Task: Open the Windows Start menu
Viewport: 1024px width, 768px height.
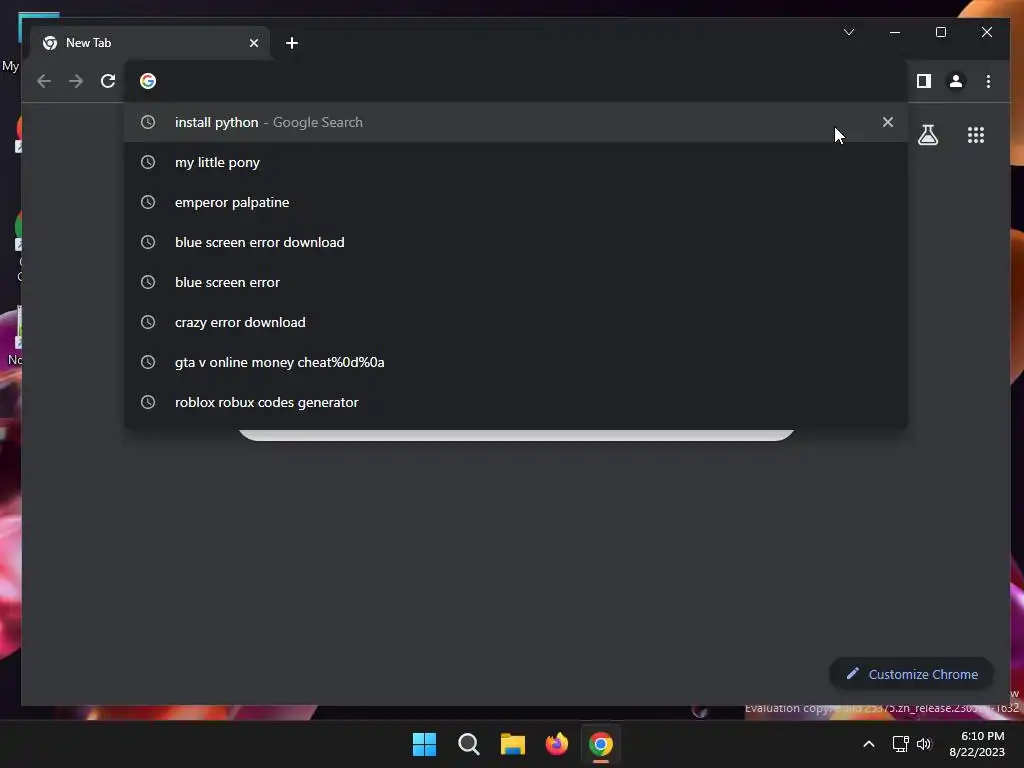Action: coord(424,744)
